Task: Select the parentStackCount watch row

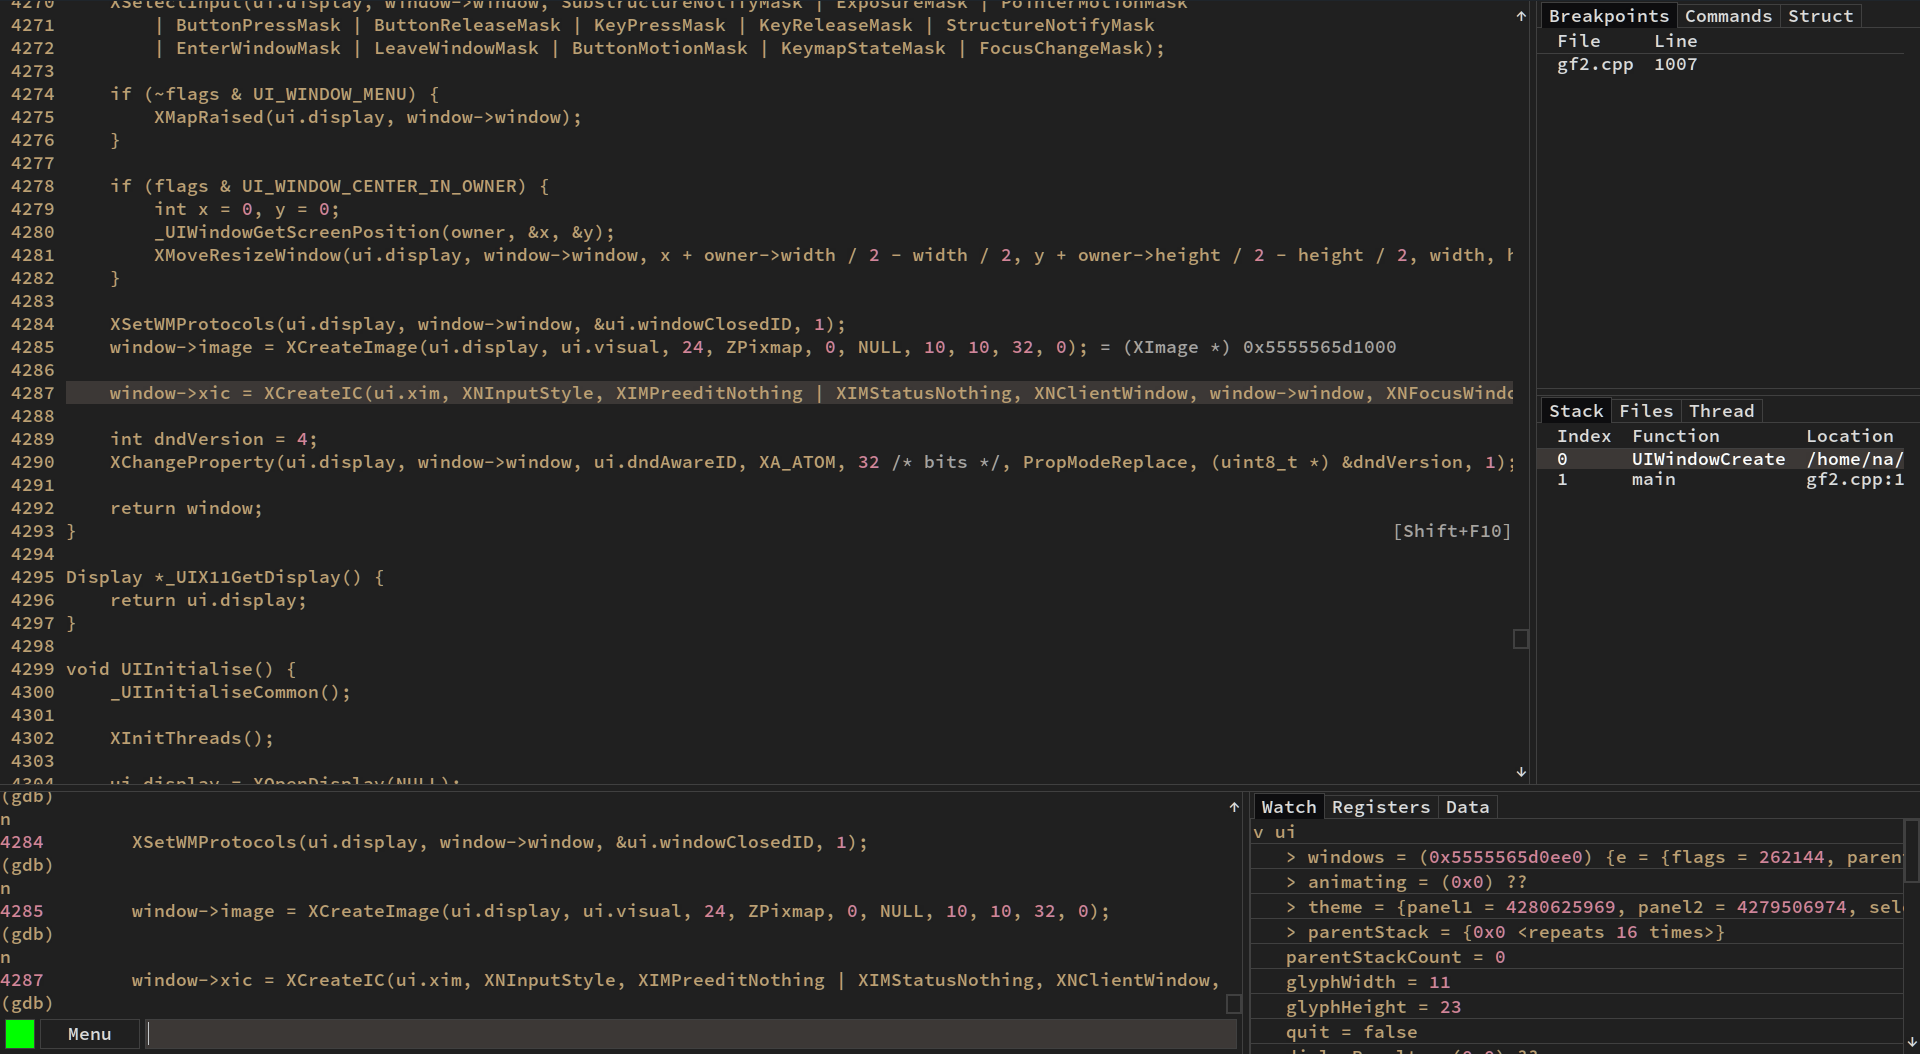Action: pyautogui.click(x=1577, y=957)
